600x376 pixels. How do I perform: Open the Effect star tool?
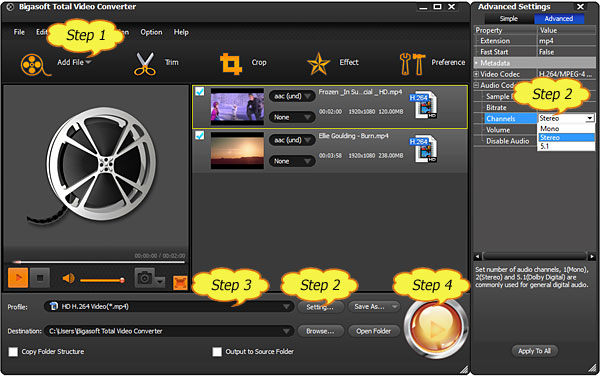[318, 64]
